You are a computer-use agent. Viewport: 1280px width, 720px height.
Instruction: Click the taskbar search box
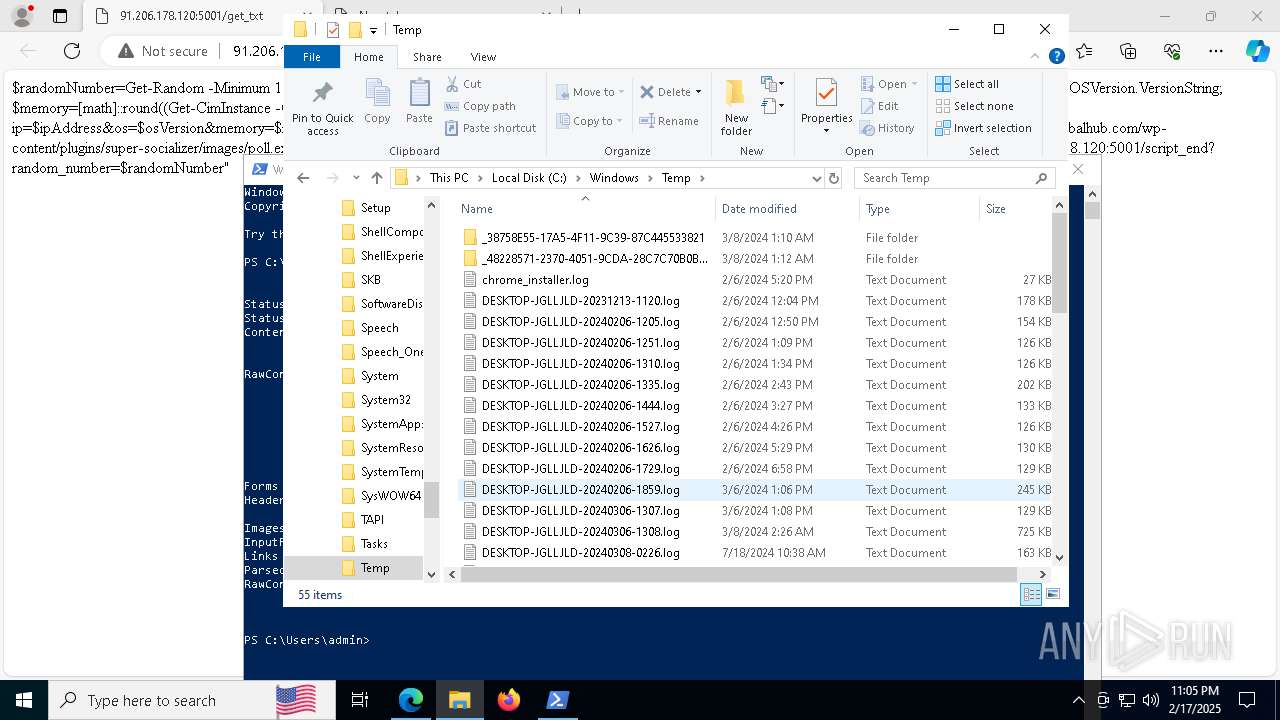click(x=190, y=700)
